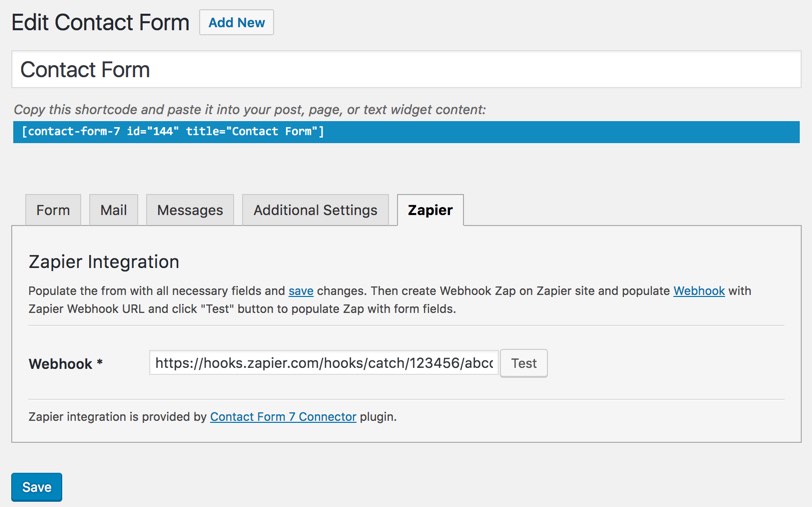Follow the "save" link in the description

[x=301, y=291]
